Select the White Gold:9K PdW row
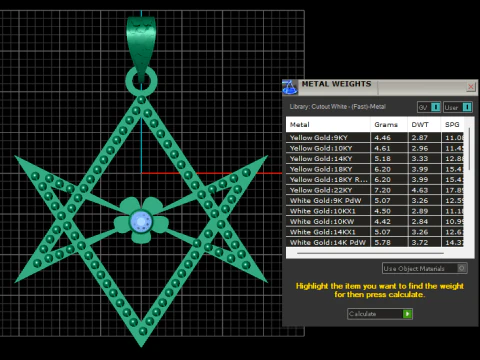 [x=375, y=200]
